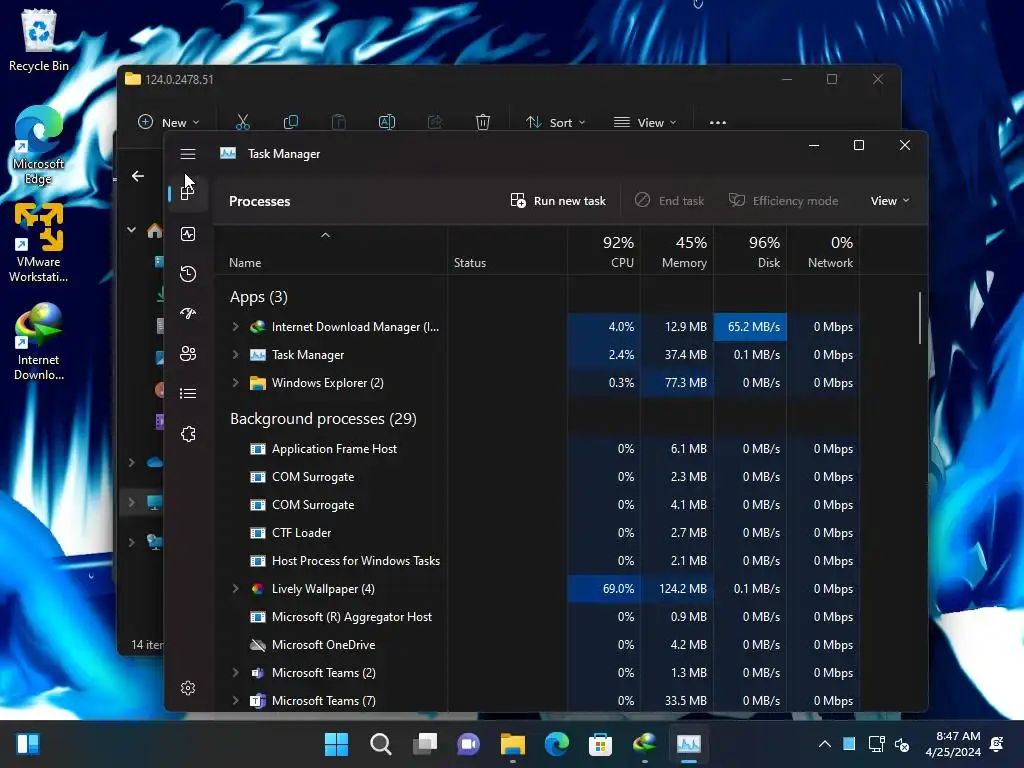Click Back arrow in File Explorer
This screenshot has width=1024, height=768.
[x=138, y=176]
